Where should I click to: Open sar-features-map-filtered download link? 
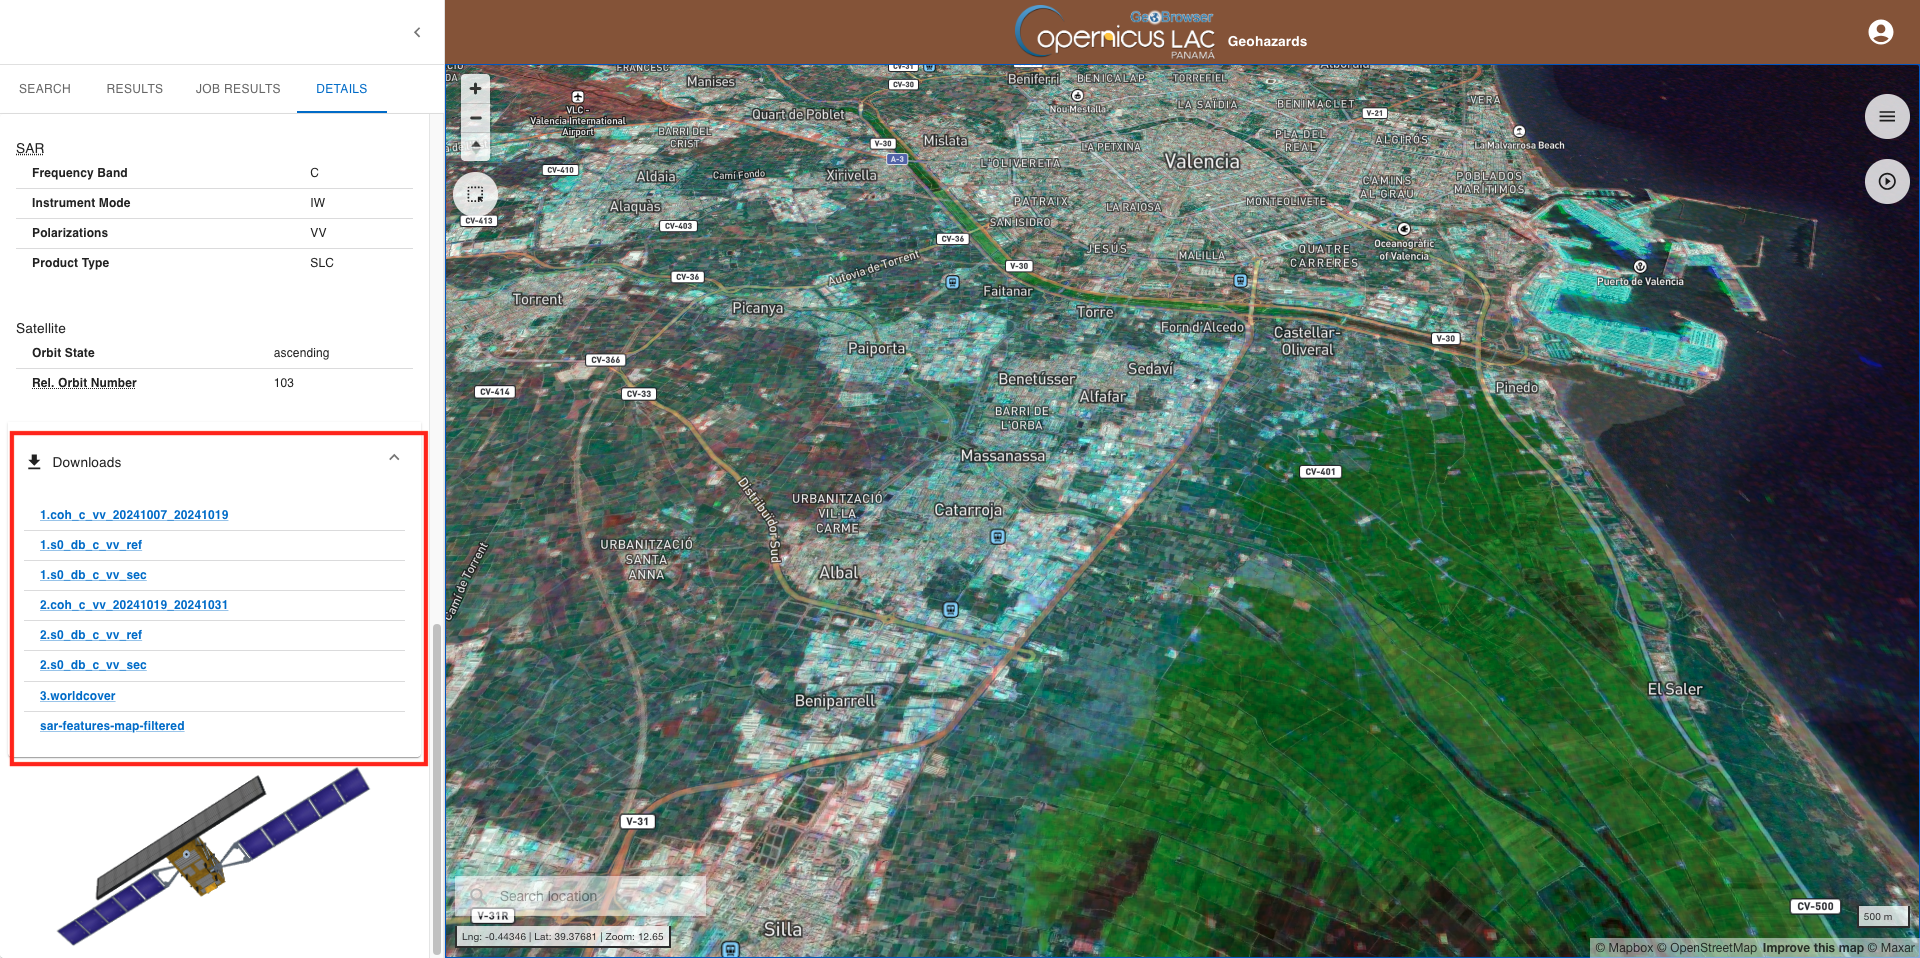pyautogui.click(x=112, y=726)
